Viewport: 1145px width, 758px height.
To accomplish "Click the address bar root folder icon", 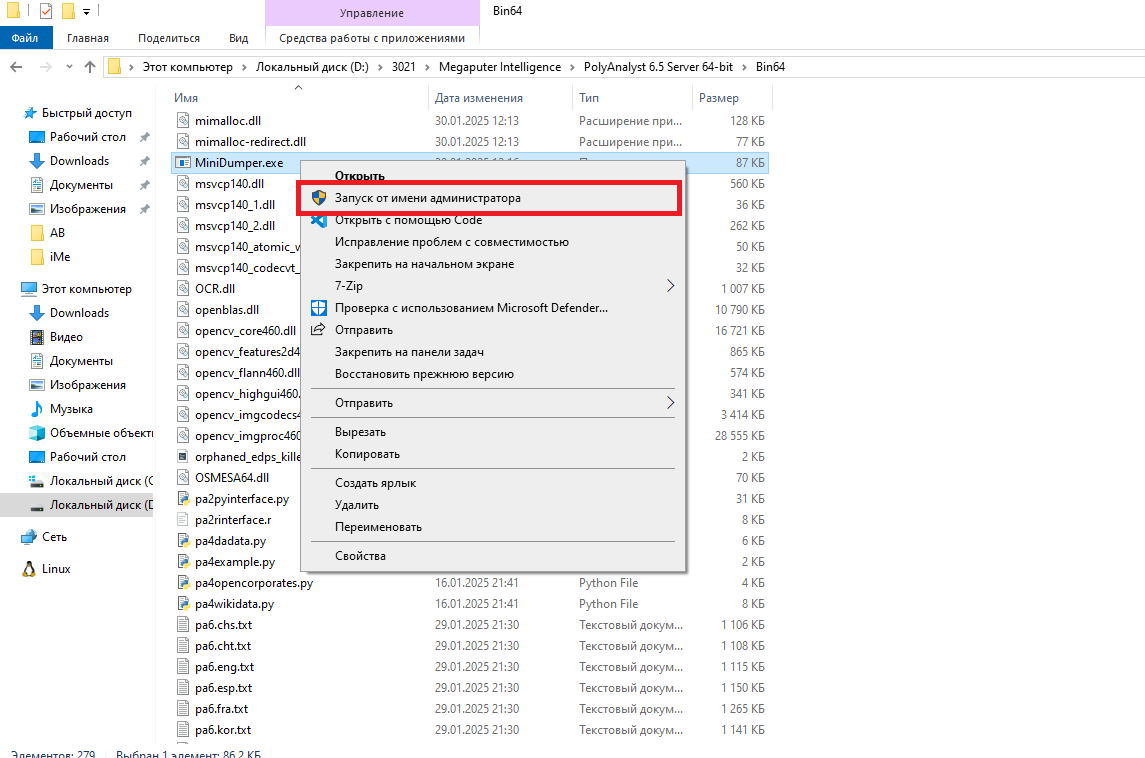I will point(114,67).
